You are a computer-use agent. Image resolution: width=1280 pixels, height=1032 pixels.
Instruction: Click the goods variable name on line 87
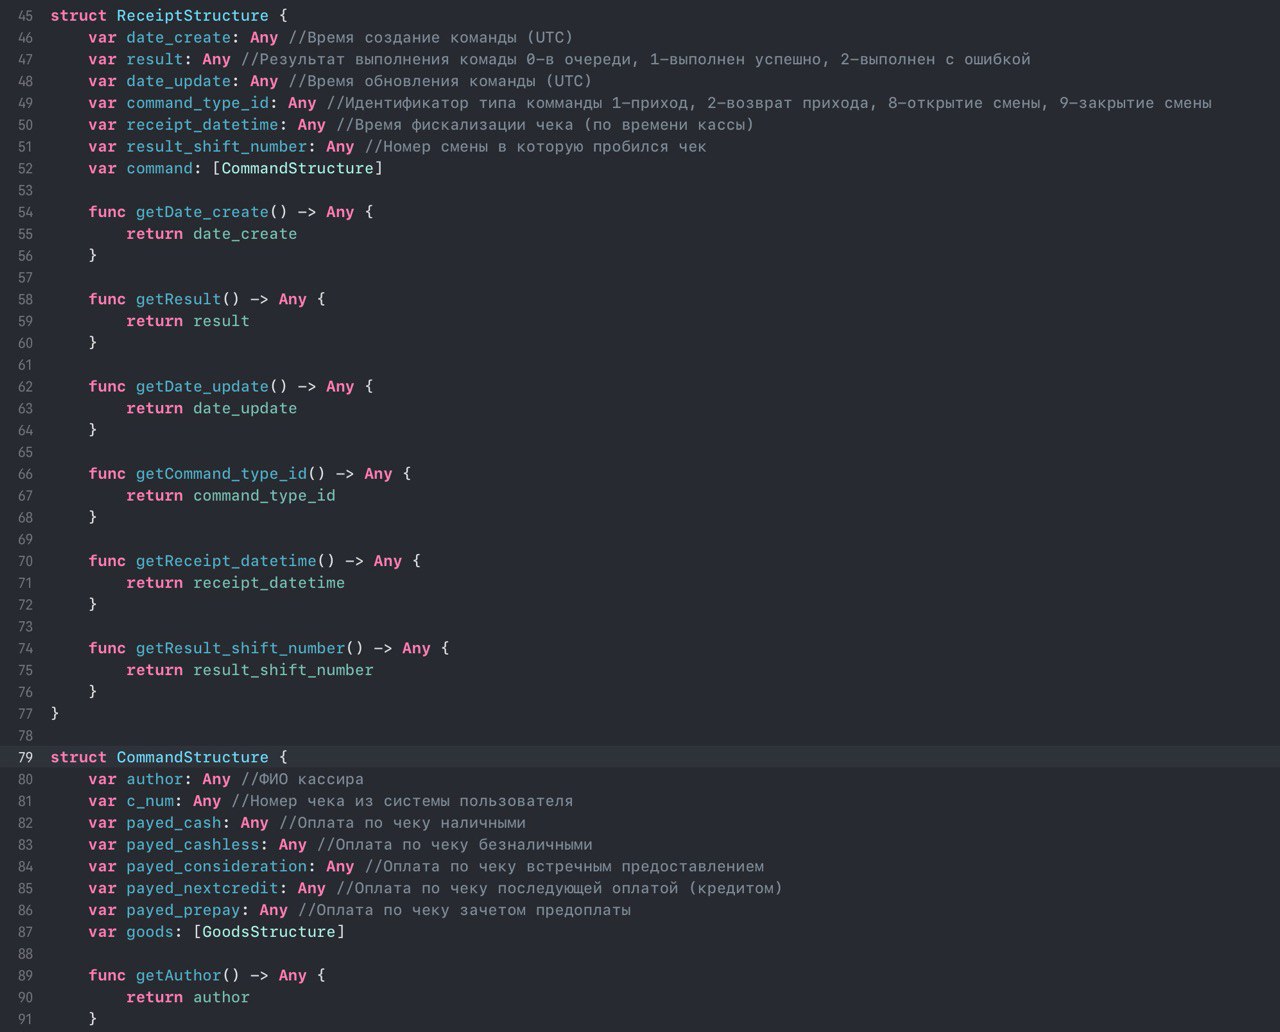pos(149,932)
